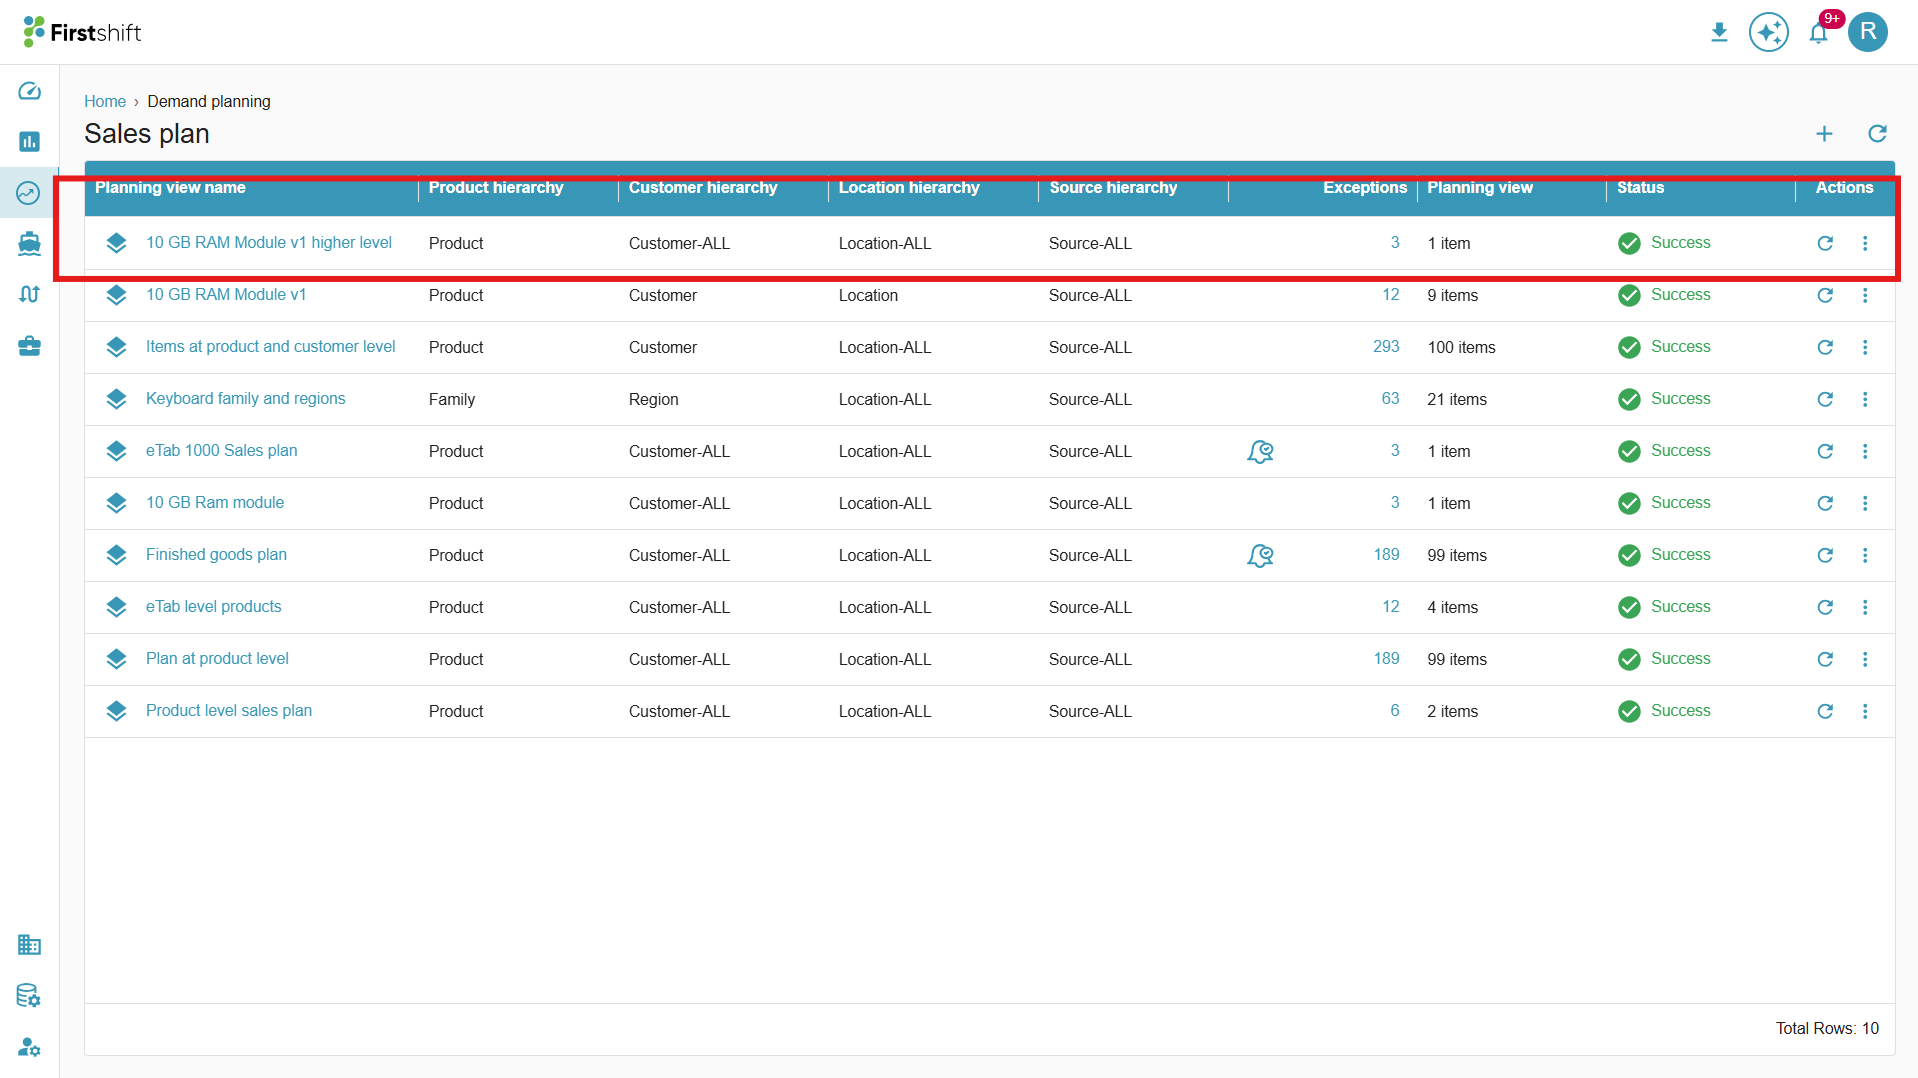Open the user settings sidebar icon
Image resolution: width=1918 pixels, height=1078 pixels.
pyautogui.click(x=29, y=1047)
